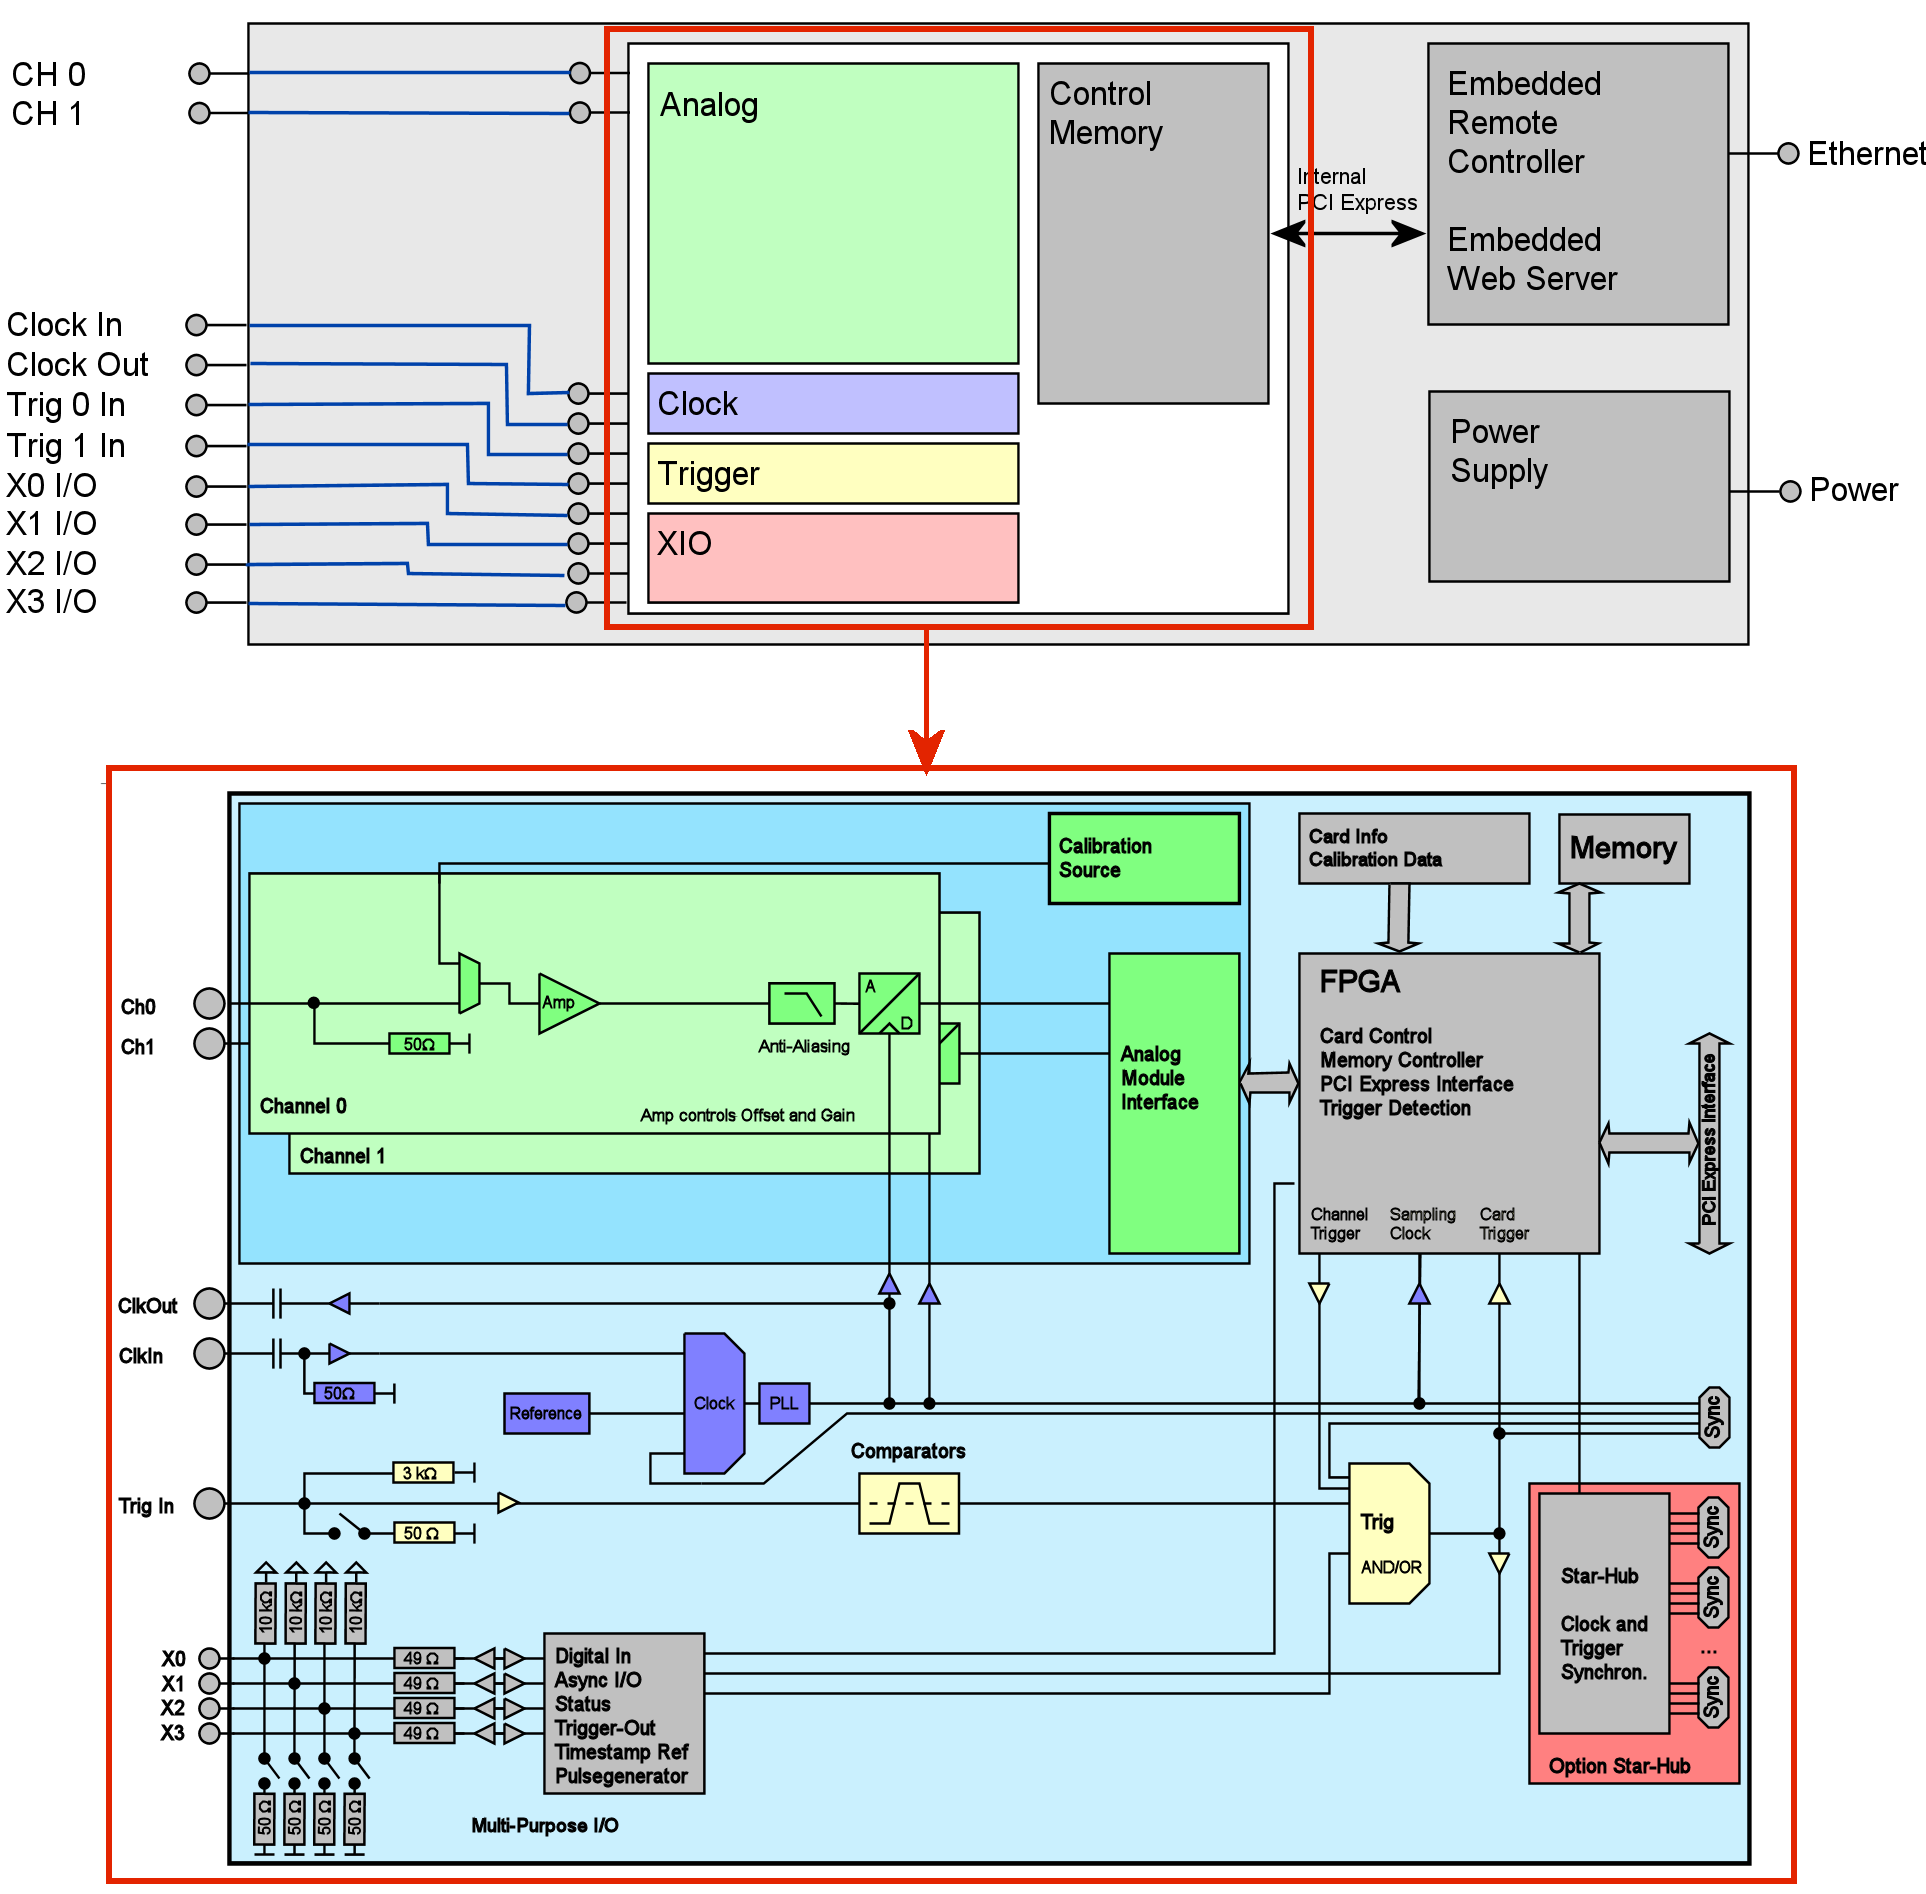The image size is (1926, 1894).
Task: Click the Analog Module Interface block
Action: coord(1173,1103)
